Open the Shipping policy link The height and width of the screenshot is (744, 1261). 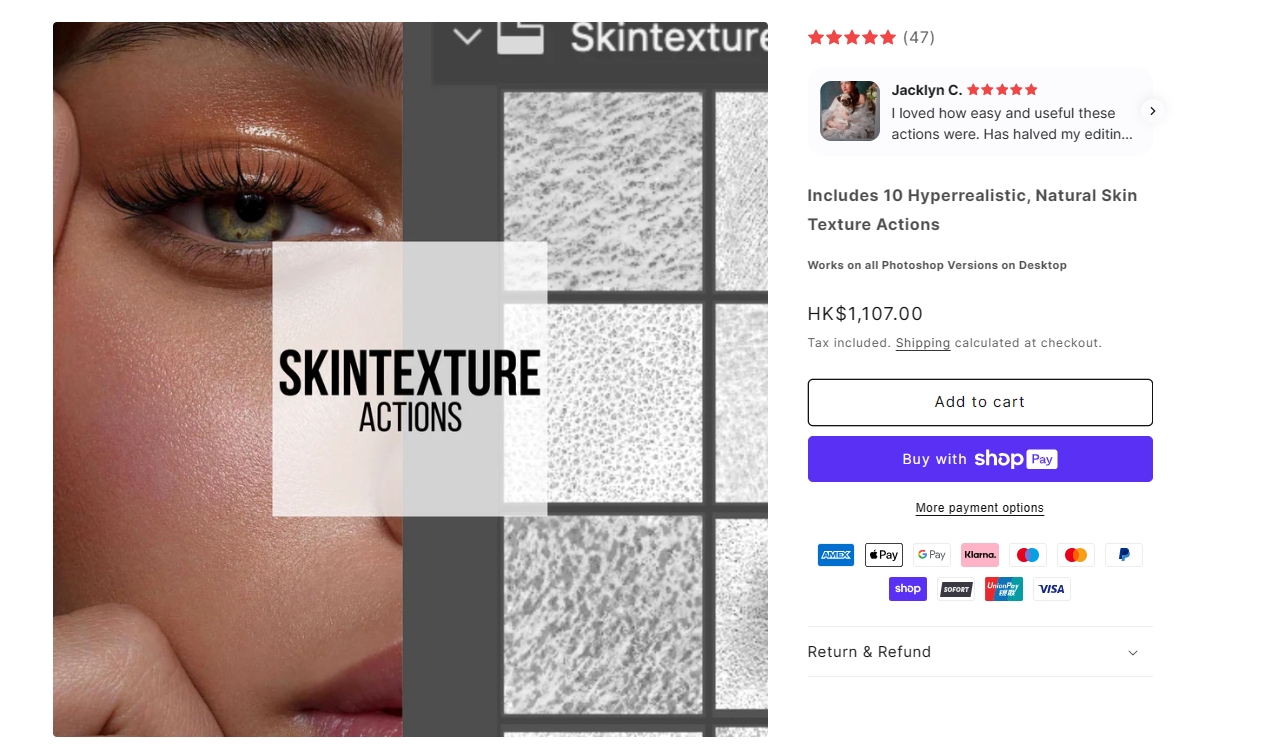pyautogui.click(x=923, y=343)
